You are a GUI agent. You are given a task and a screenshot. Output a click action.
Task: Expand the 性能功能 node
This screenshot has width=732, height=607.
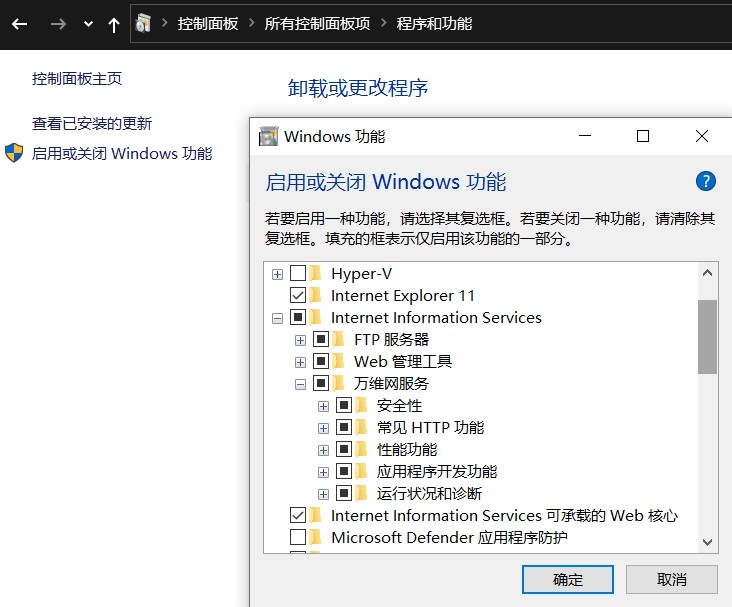coord(323,450)
